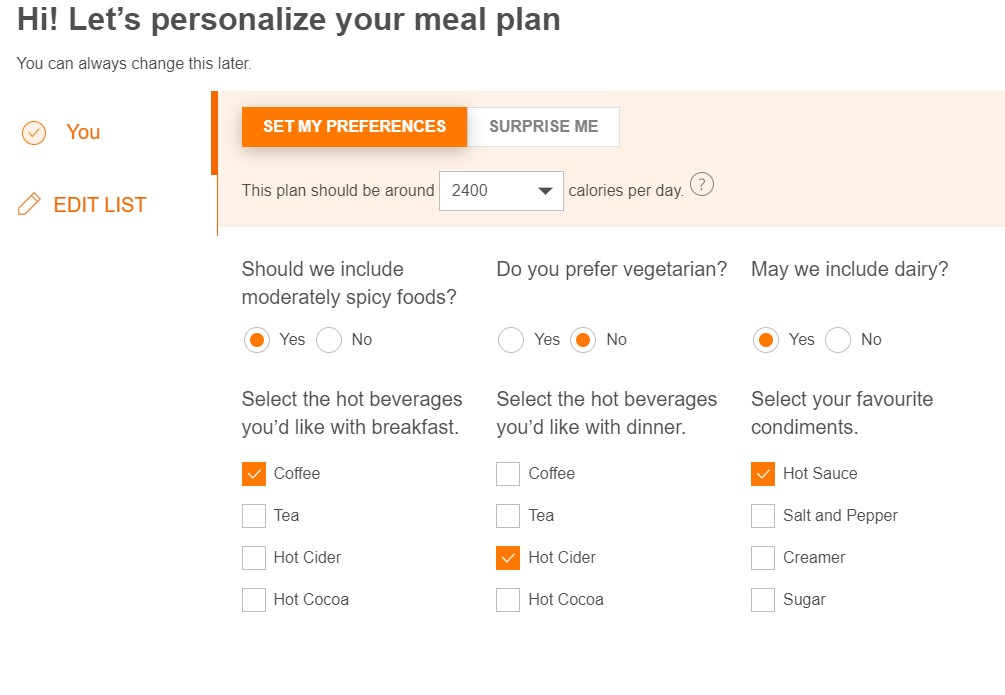Viewport: 1005px width, 695px height.
Task: Select the SET MY PREFERENCES tab
Action: (354, 127)
